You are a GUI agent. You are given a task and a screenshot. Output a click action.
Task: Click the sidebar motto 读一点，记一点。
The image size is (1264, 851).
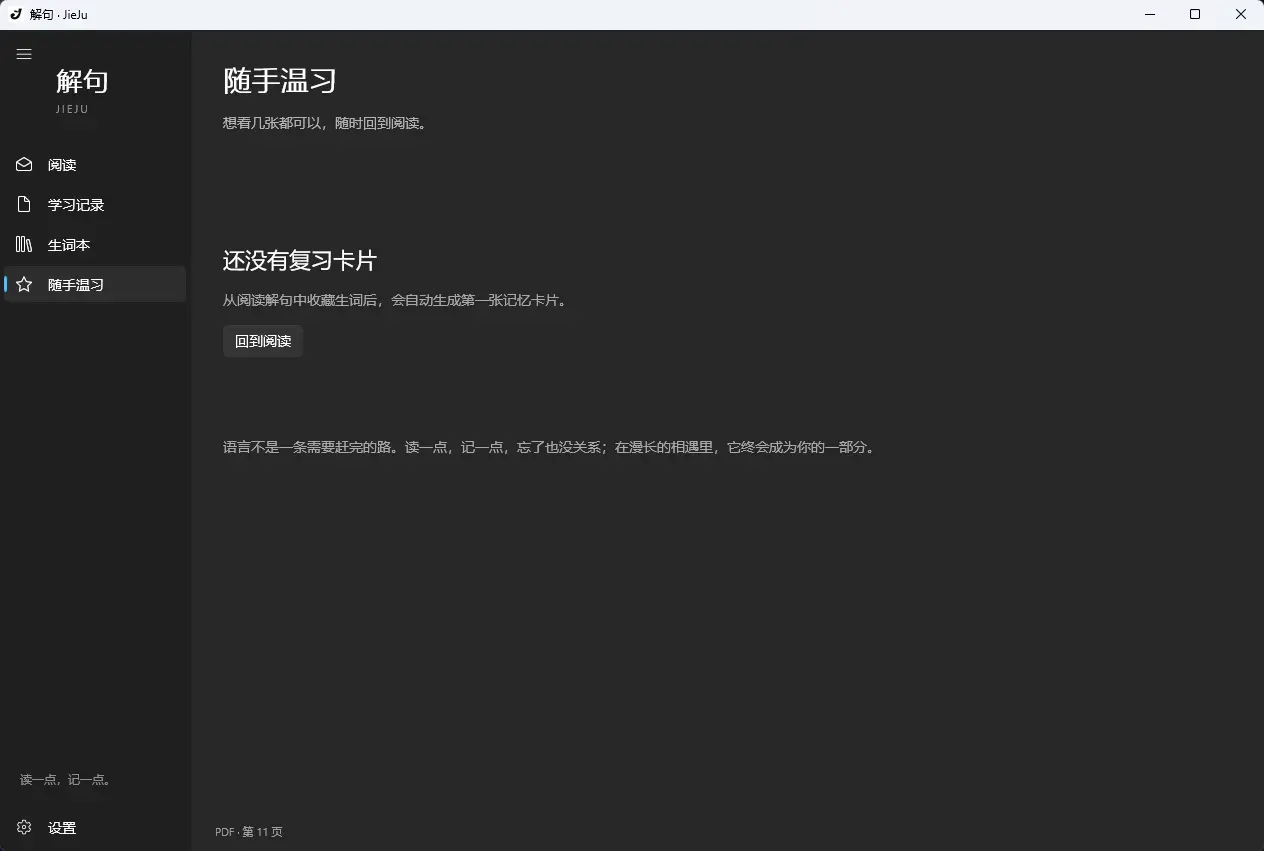pos(65,779)
